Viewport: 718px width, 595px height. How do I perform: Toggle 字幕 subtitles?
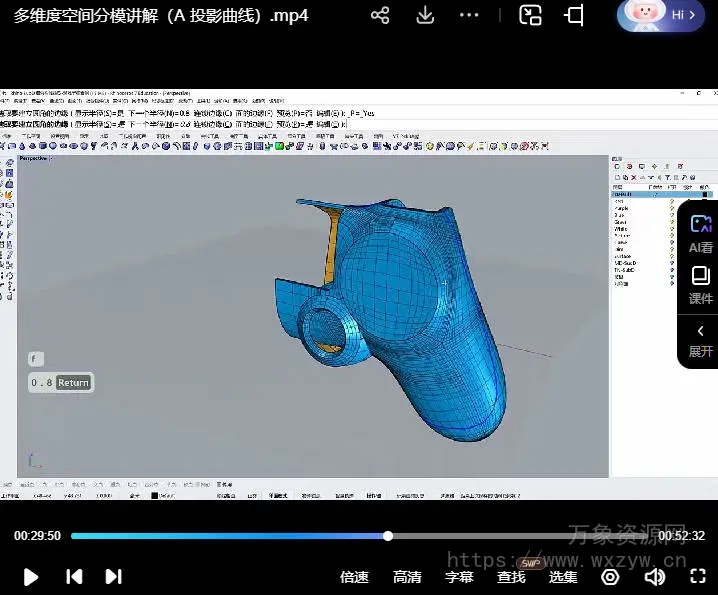pyautogui.click(x=459, y=577)
